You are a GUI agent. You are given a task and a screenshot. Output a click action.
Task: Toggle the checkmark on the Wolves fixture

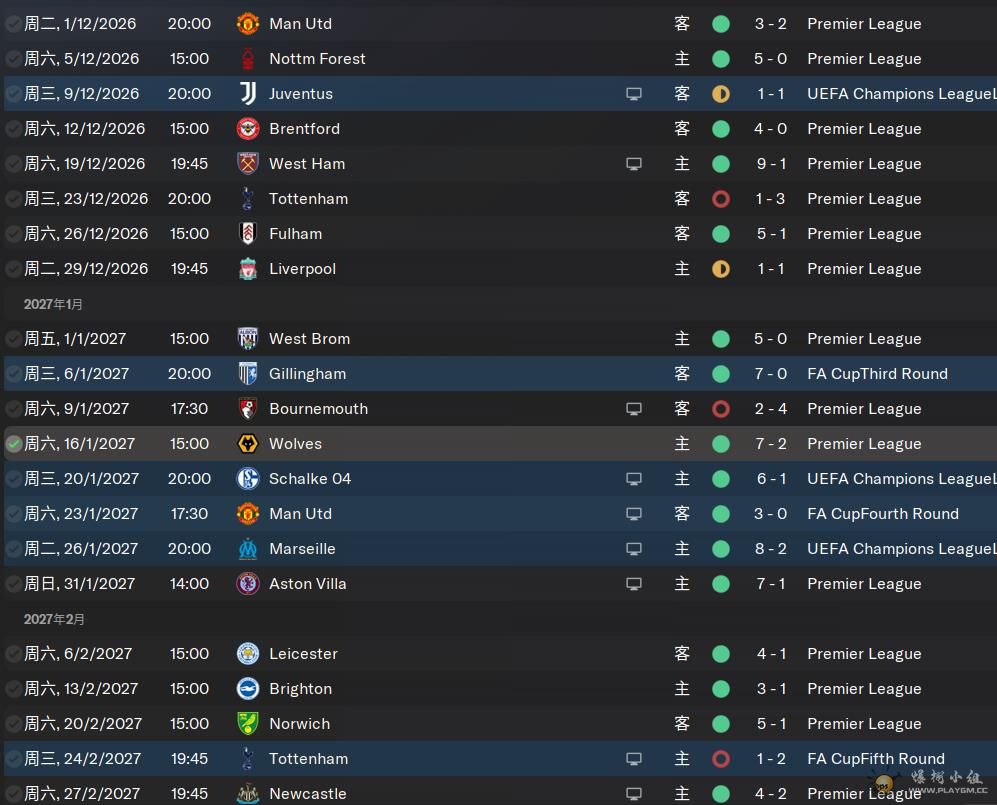pyautogui.click(x=14, y=444)
